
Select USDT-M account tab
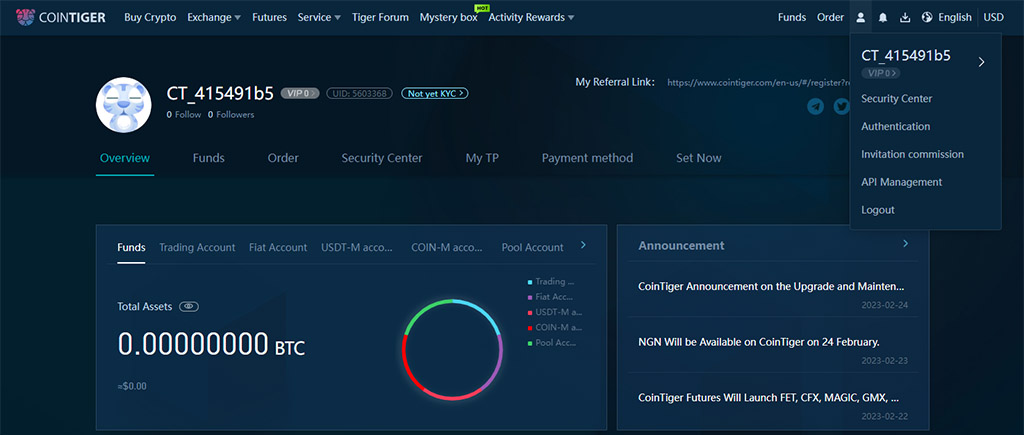pos(357,248)
